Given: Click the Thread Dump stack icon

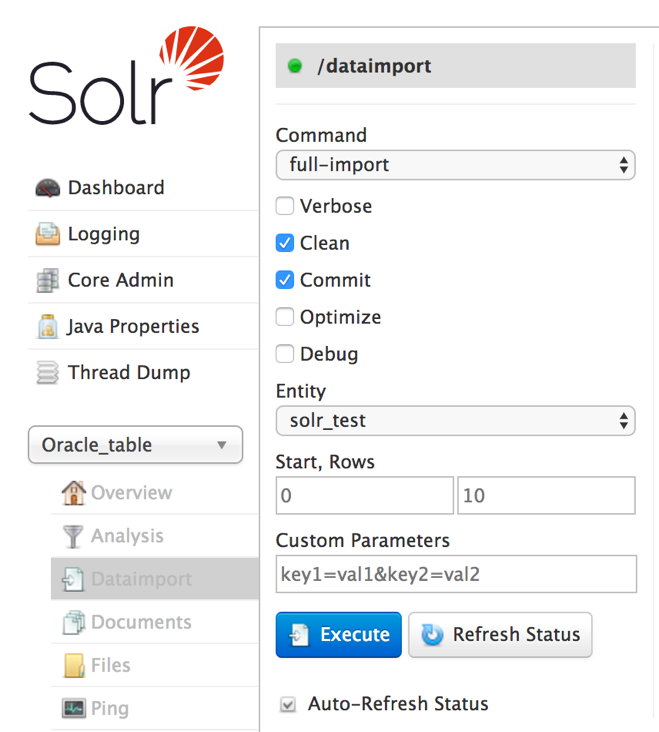Looking at the screenshot, I should point(47,373).
